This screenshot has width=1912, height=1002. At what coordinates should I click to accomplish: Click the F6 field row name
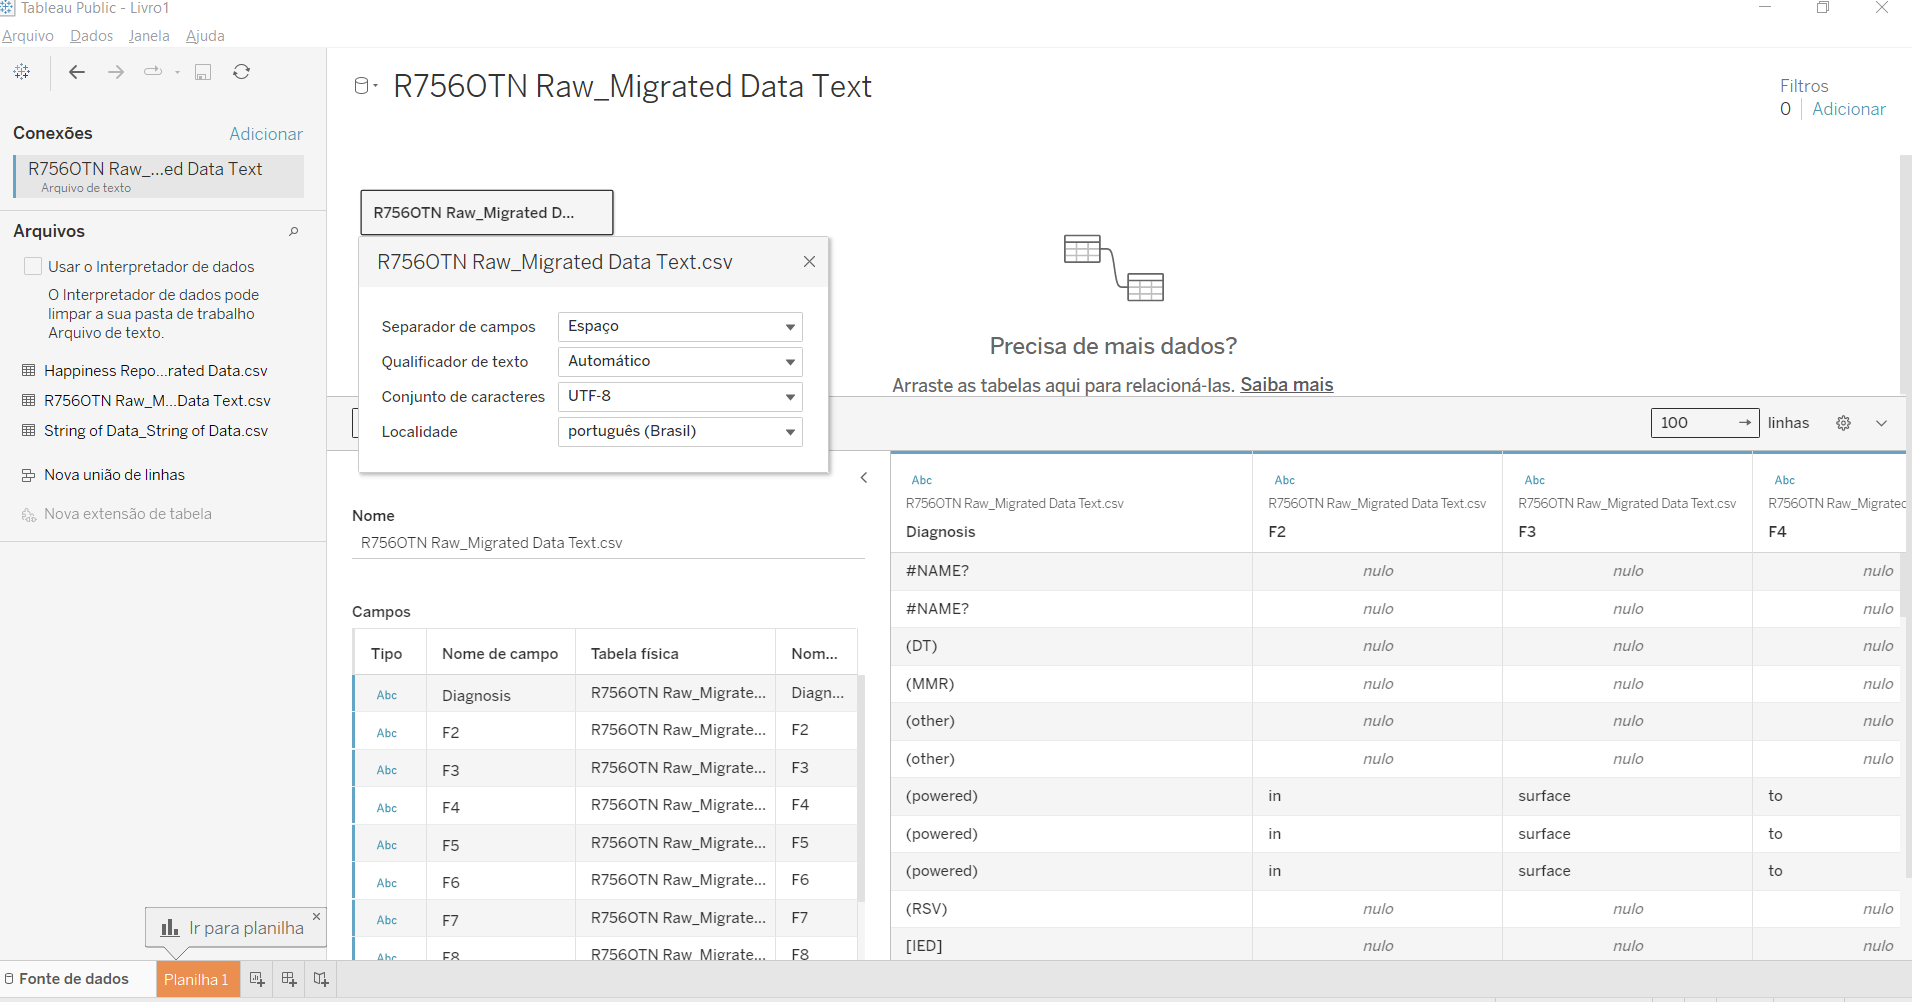tap(451, 883)
